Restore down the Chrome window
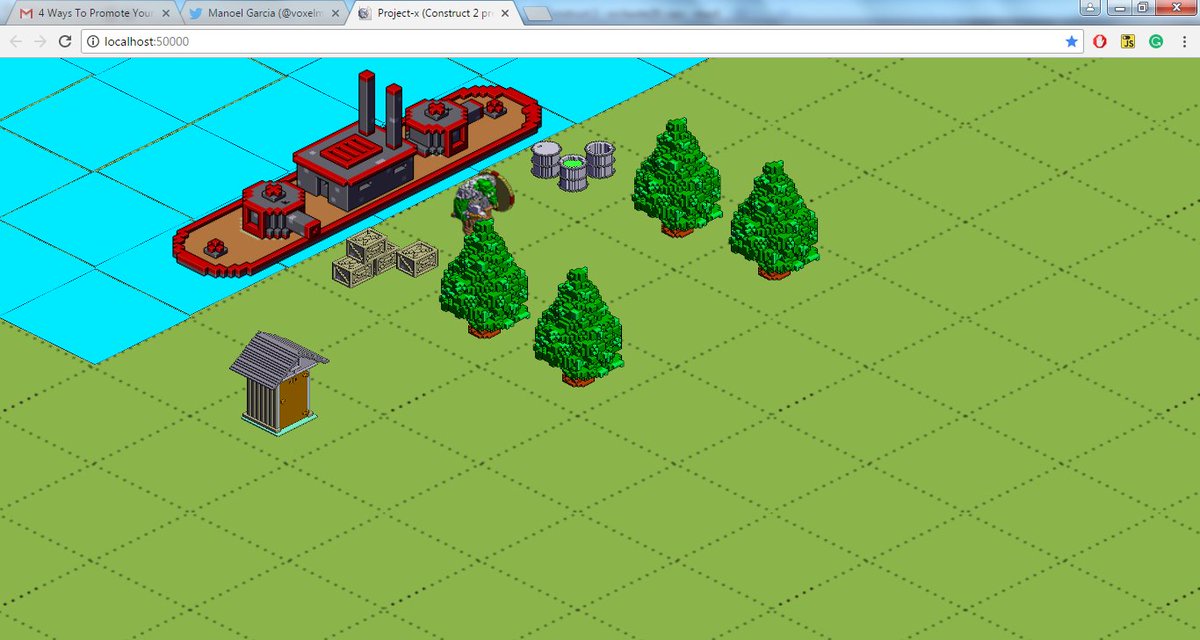The image size is (1200, 640). [x=1143, y=7]
